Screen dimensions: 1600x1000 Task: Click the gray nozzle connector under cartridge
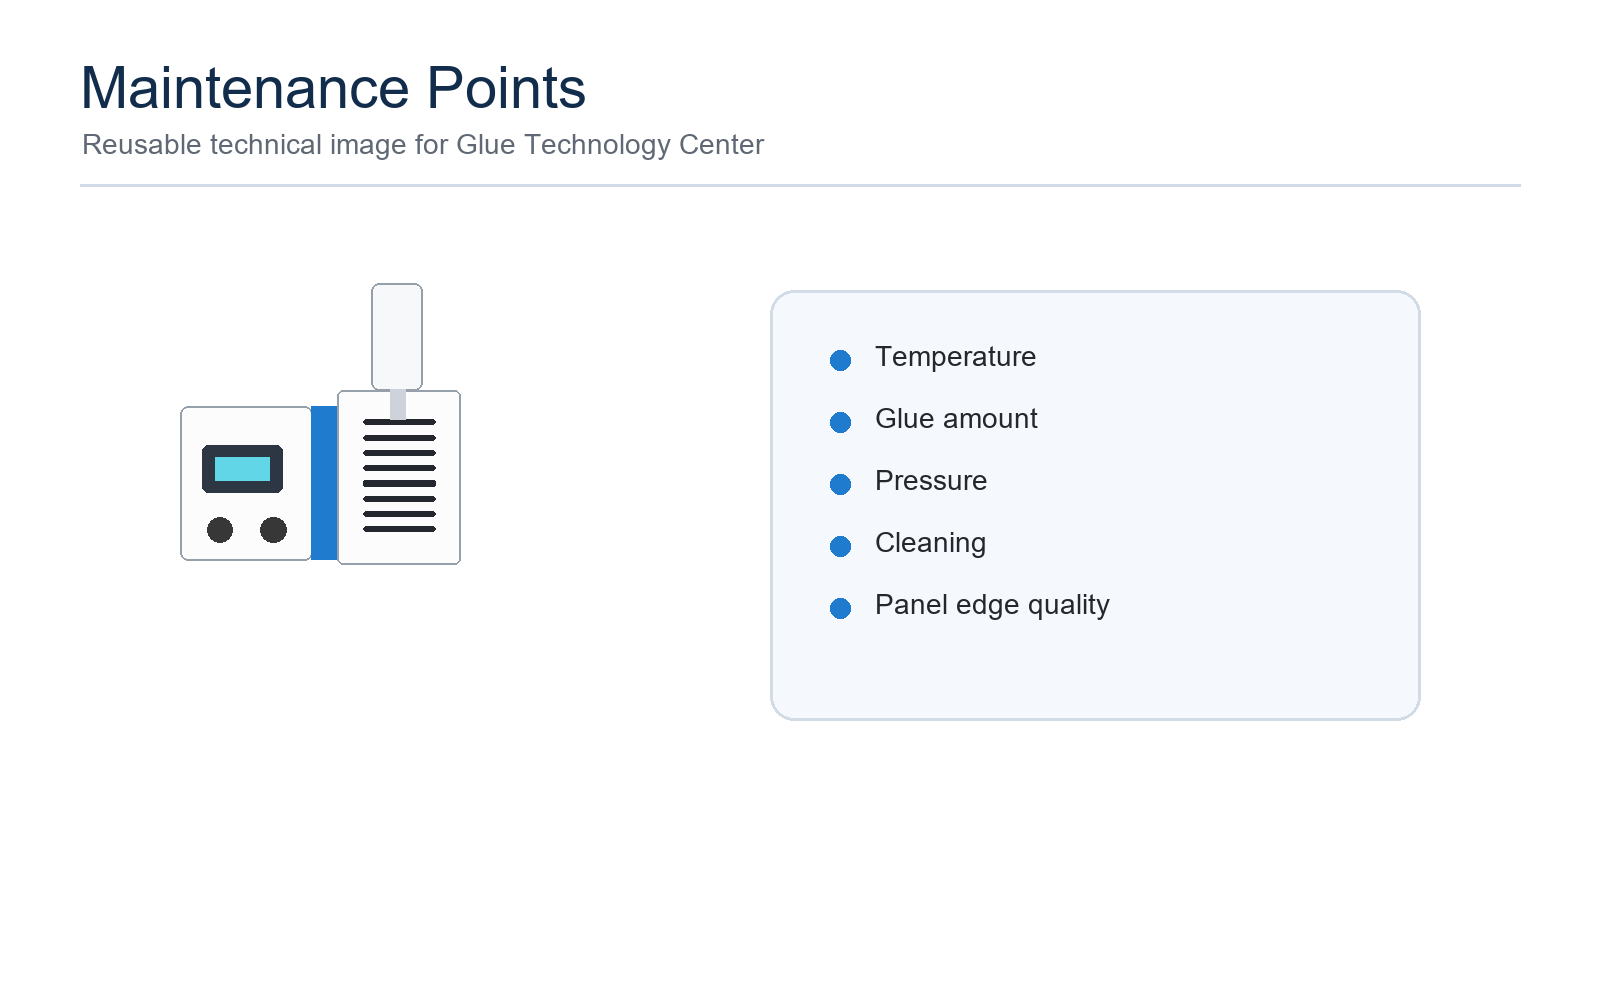[x=398, y=404]
